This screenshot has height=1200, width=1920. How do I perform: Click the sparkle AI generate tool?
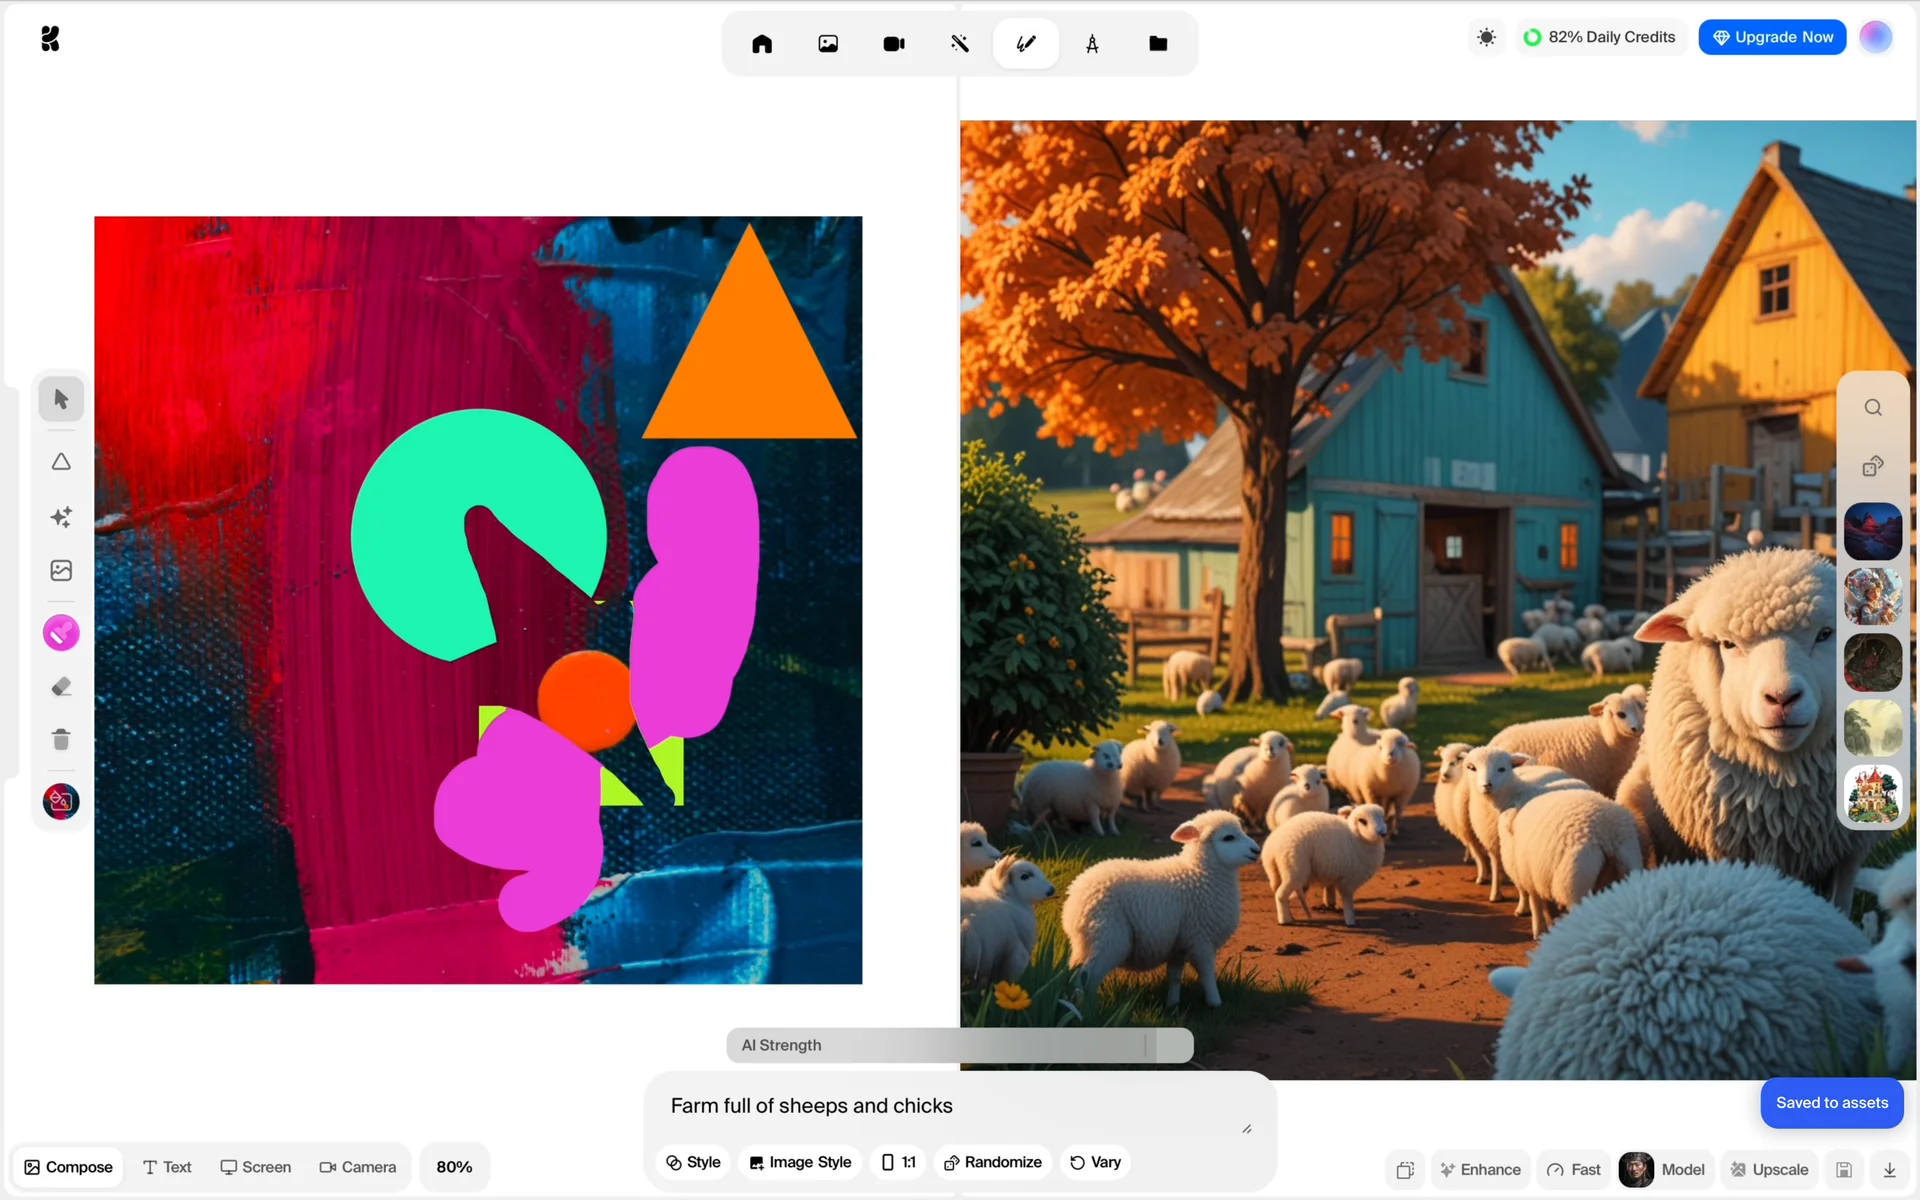61,517
